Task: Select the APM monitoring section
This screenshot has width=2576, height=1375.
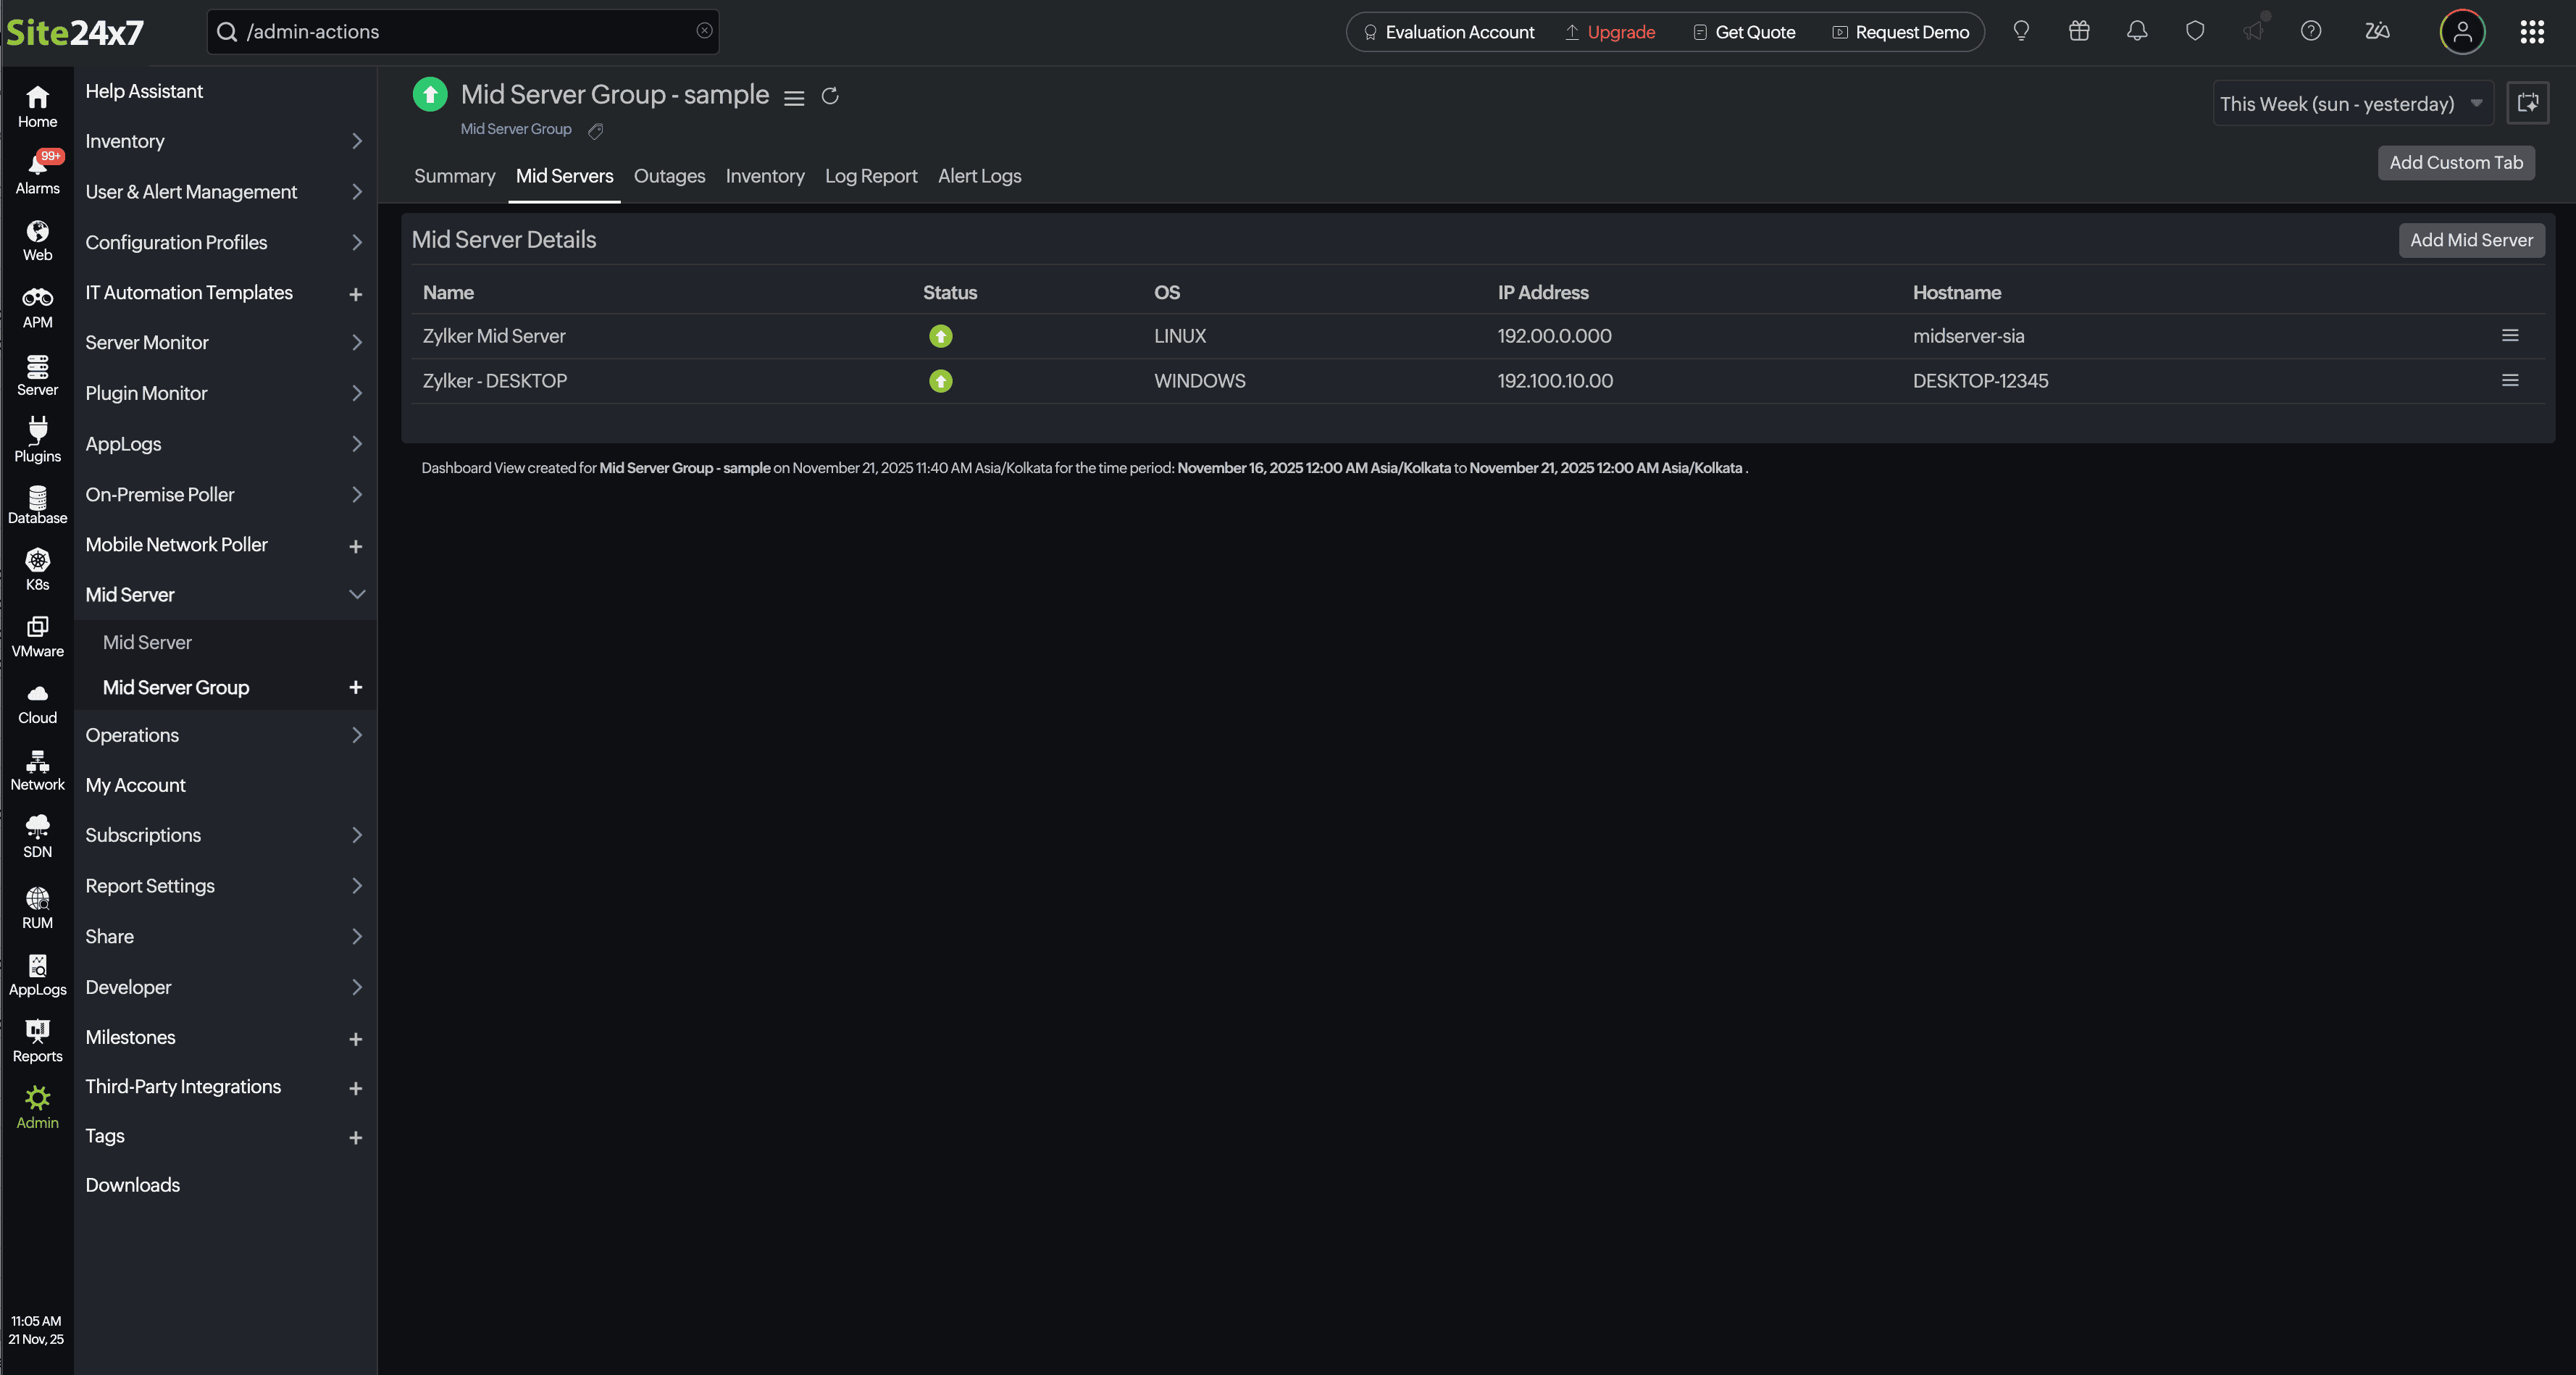Action: 37,305
